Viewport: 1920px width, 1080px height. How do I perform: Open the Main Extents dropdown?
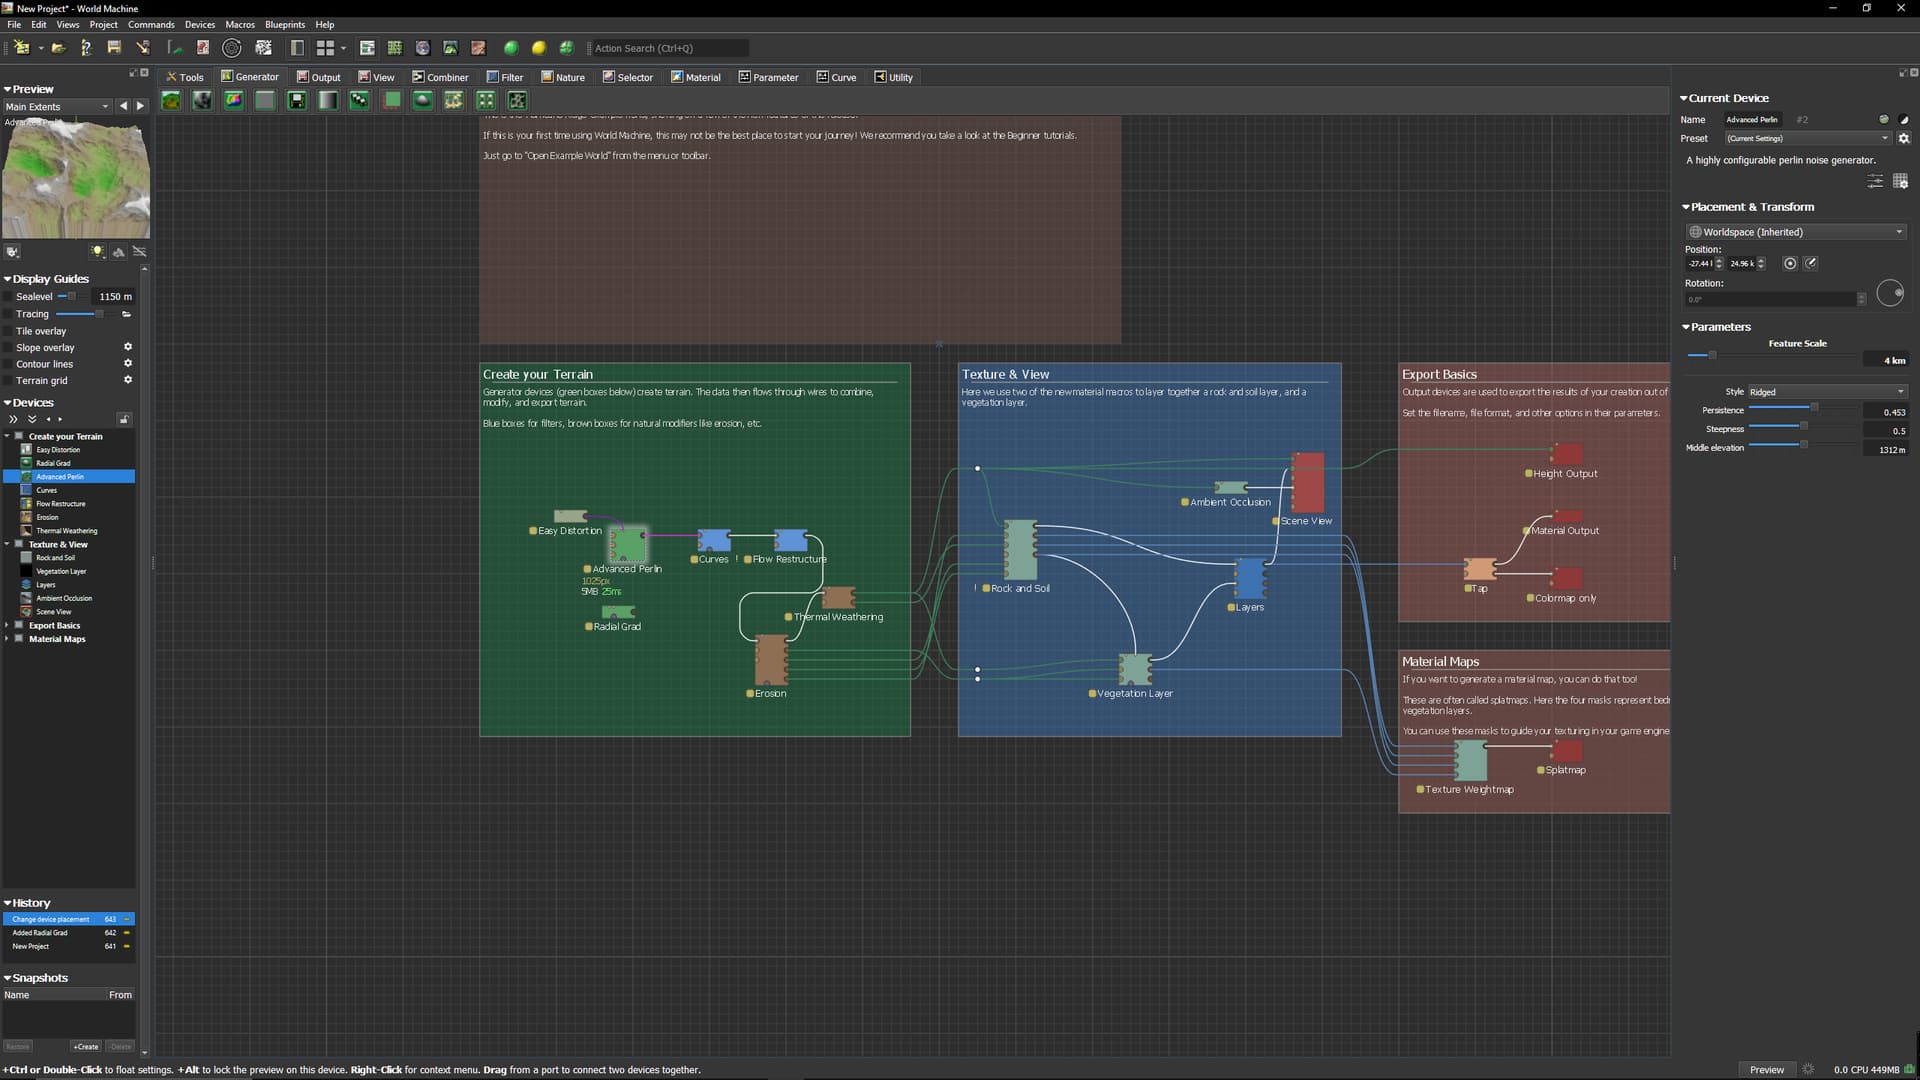pos(57,107)
